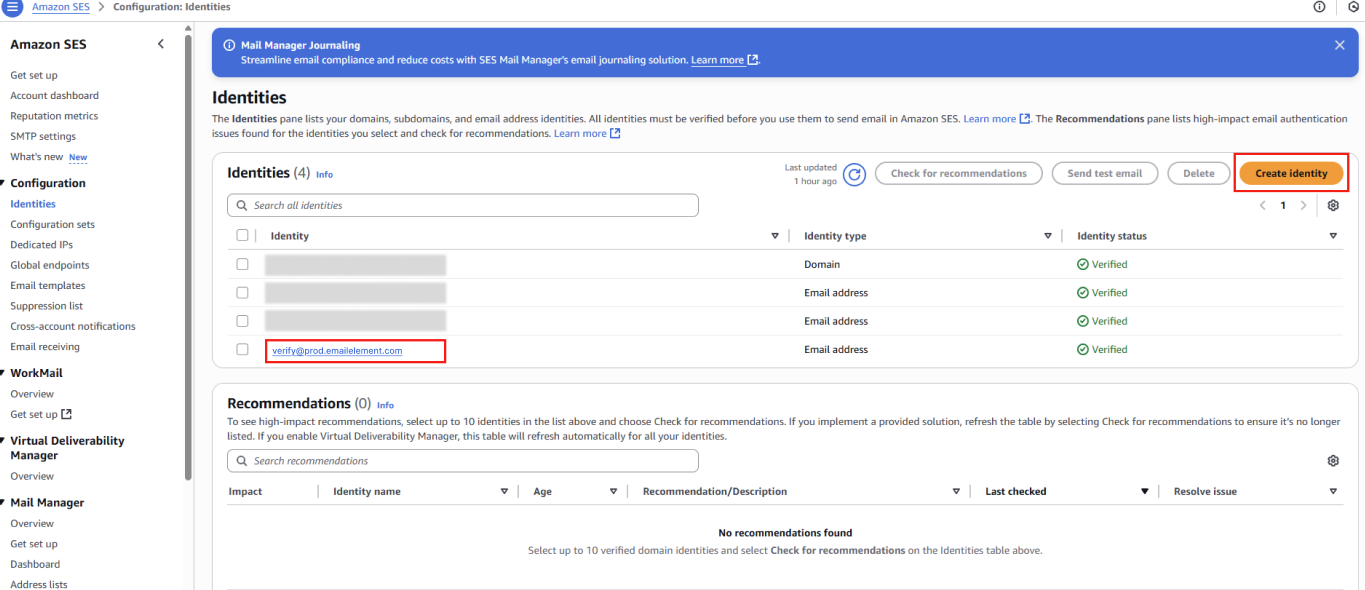Screen dimensions: 1365x590
Task: Sort by Recommendation/Description column arrow
Action: click(957, 491)
